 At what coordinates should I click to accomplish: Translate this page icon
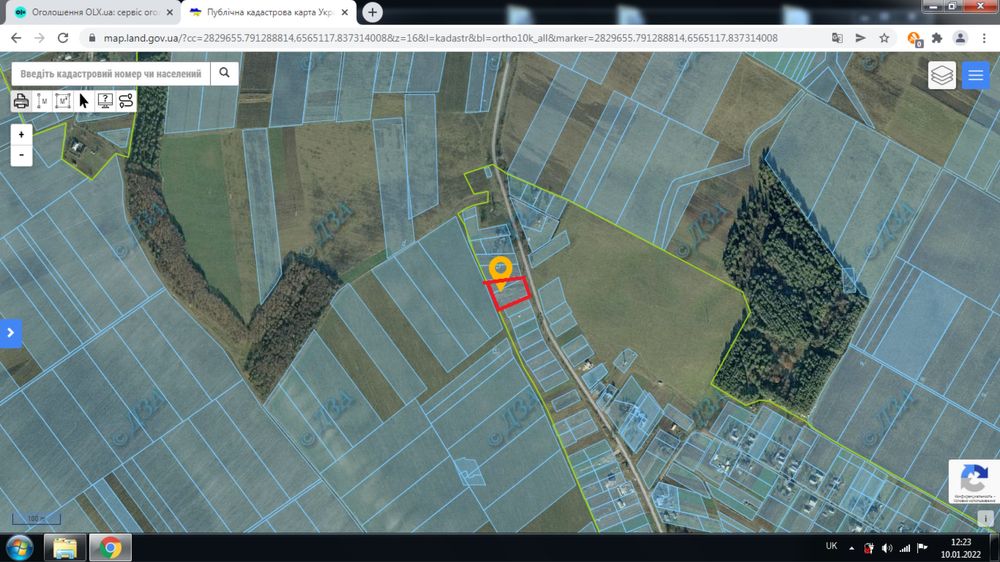pyautogui.click(x=837, y=38)
